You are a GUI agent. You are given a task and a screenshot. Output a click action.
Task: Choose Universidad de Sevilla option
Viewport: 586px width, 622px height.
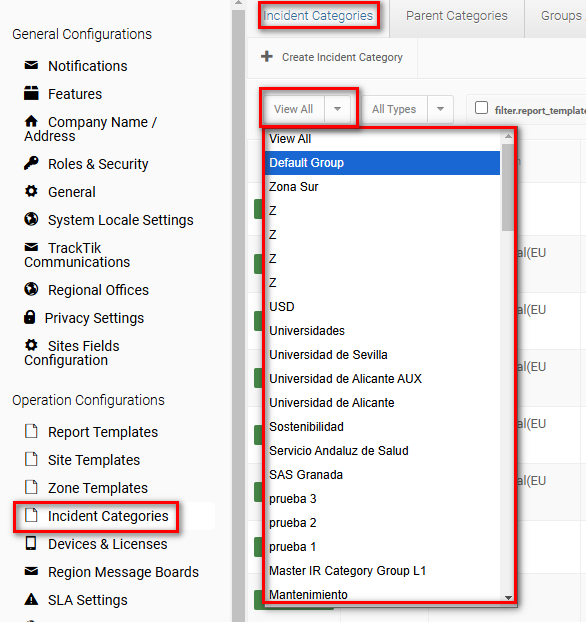tap(383, 355)
